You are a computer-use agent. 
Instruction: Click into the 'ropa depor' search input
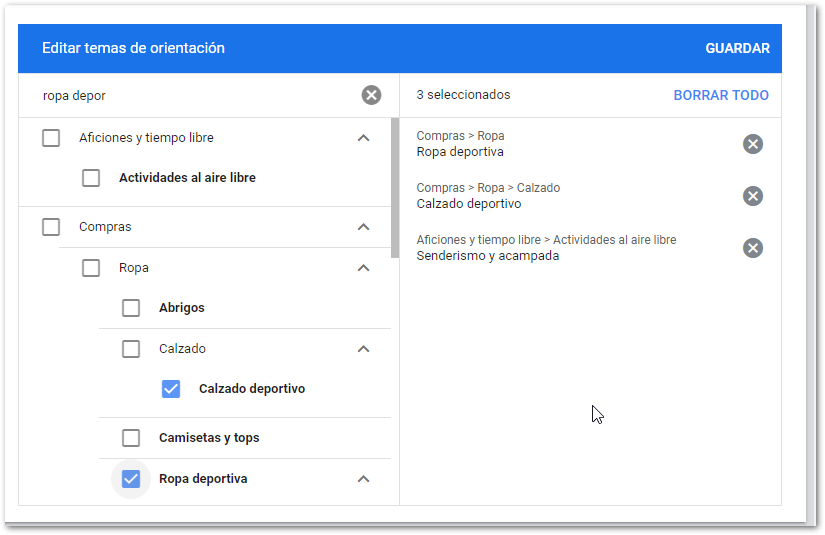[x=190, y=96]
